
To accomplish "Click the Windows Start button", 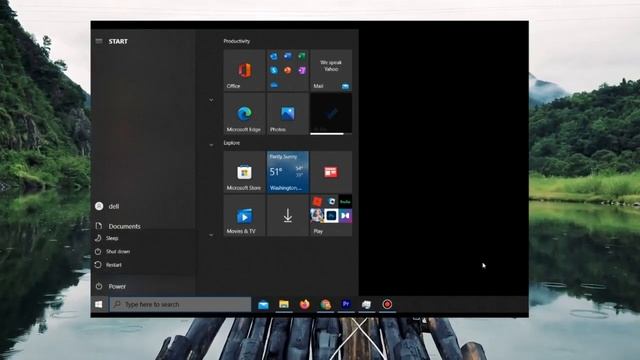I will coord(99,304).
